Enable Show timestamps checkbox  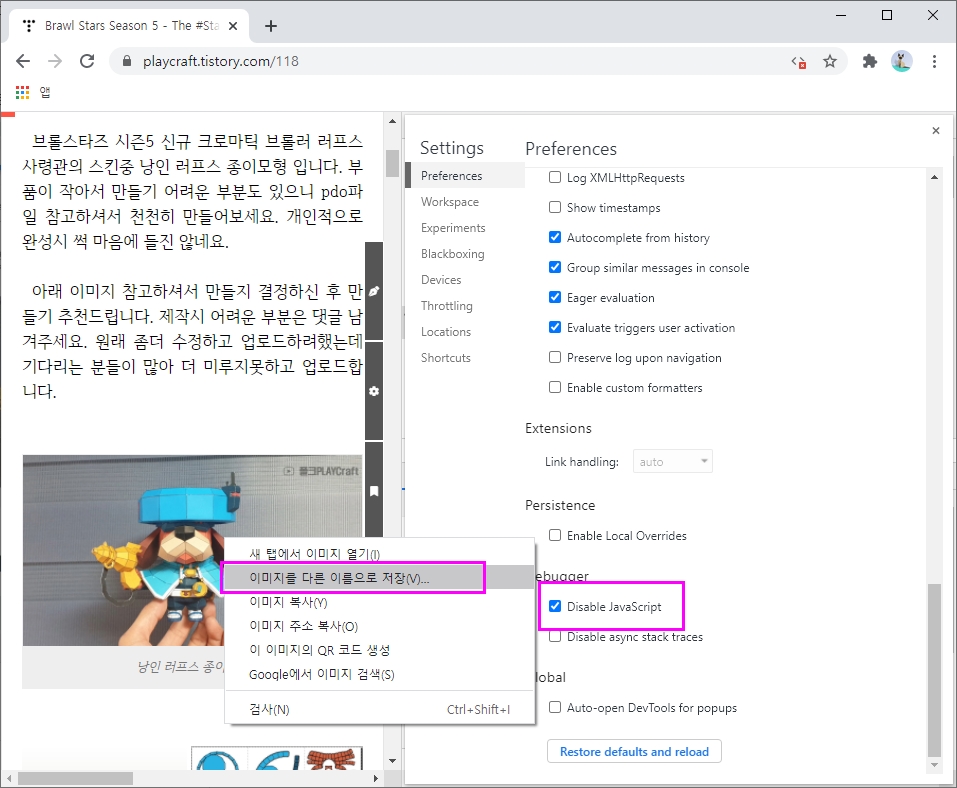555,207
